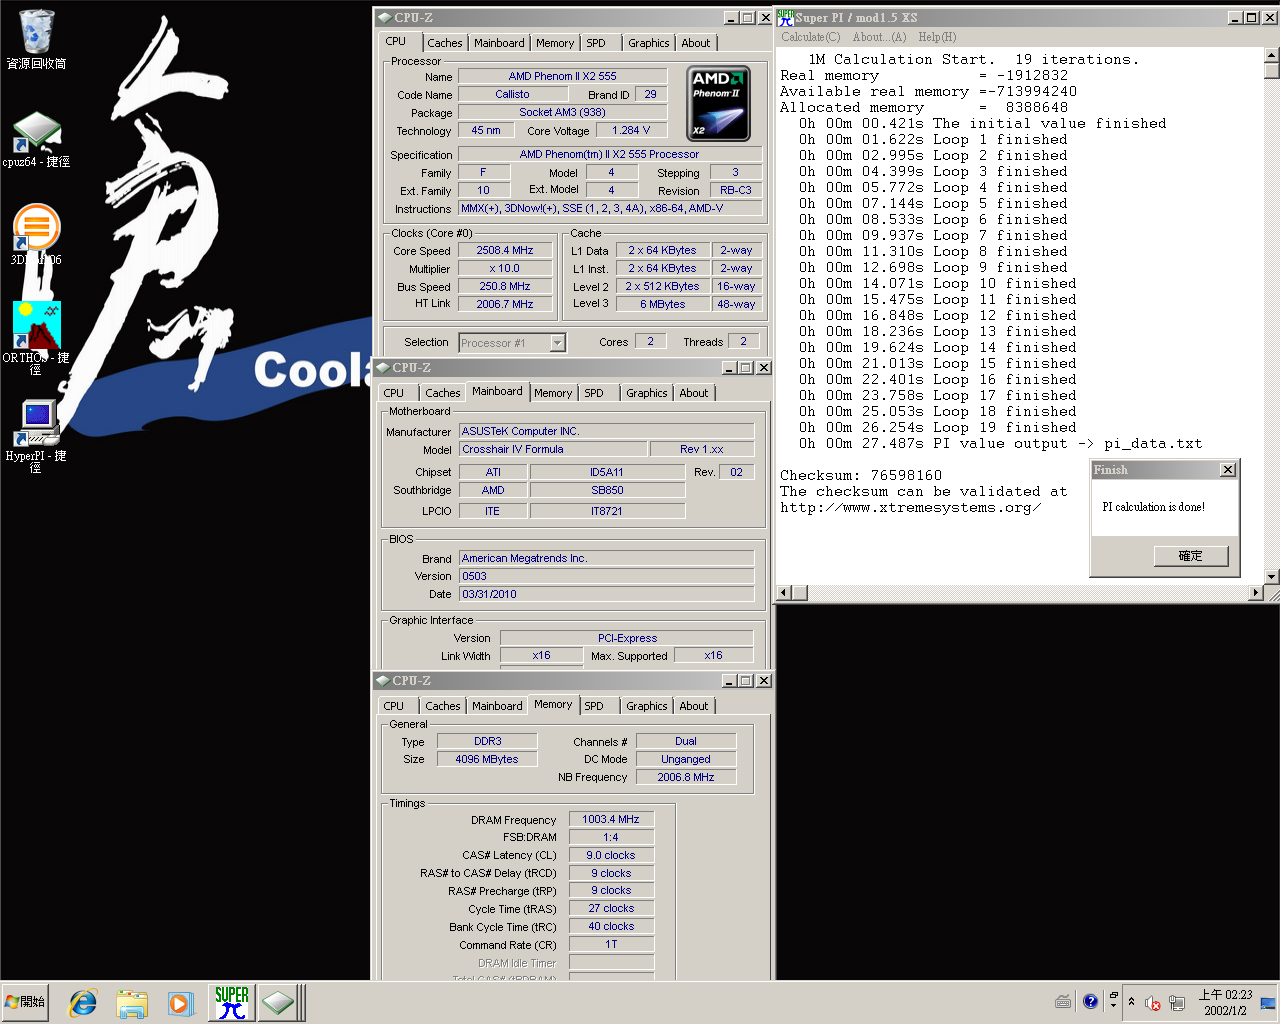Confirm the Finish dialog with 確定 button

(1190, 556)
